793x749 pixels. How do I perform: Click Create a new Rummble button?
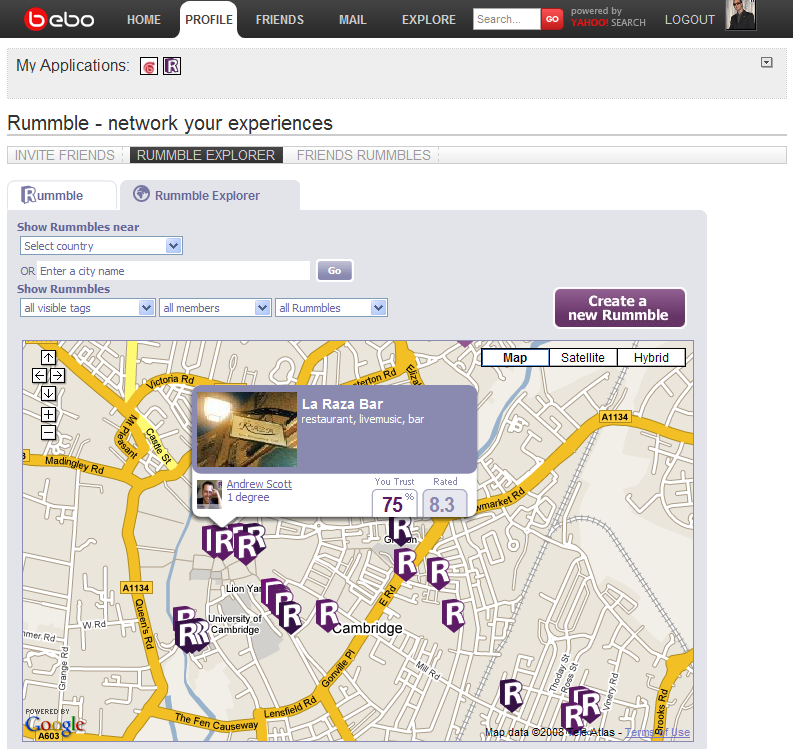[x=620, y=308]
